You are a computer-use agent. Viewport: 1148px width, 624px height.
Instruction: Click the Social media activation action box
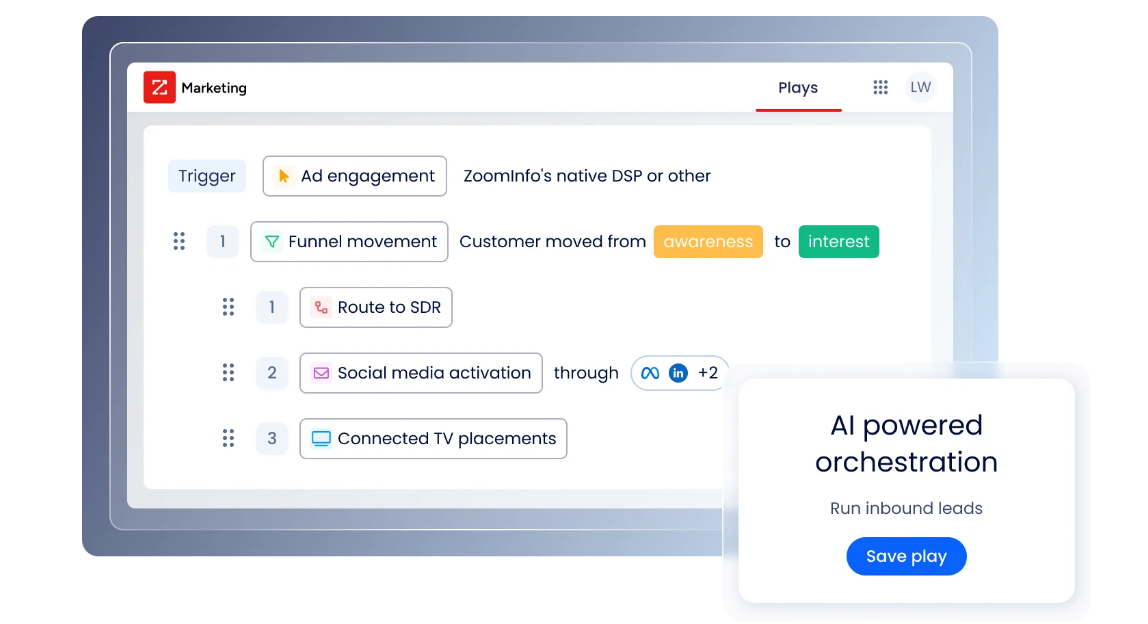(421, 373)
